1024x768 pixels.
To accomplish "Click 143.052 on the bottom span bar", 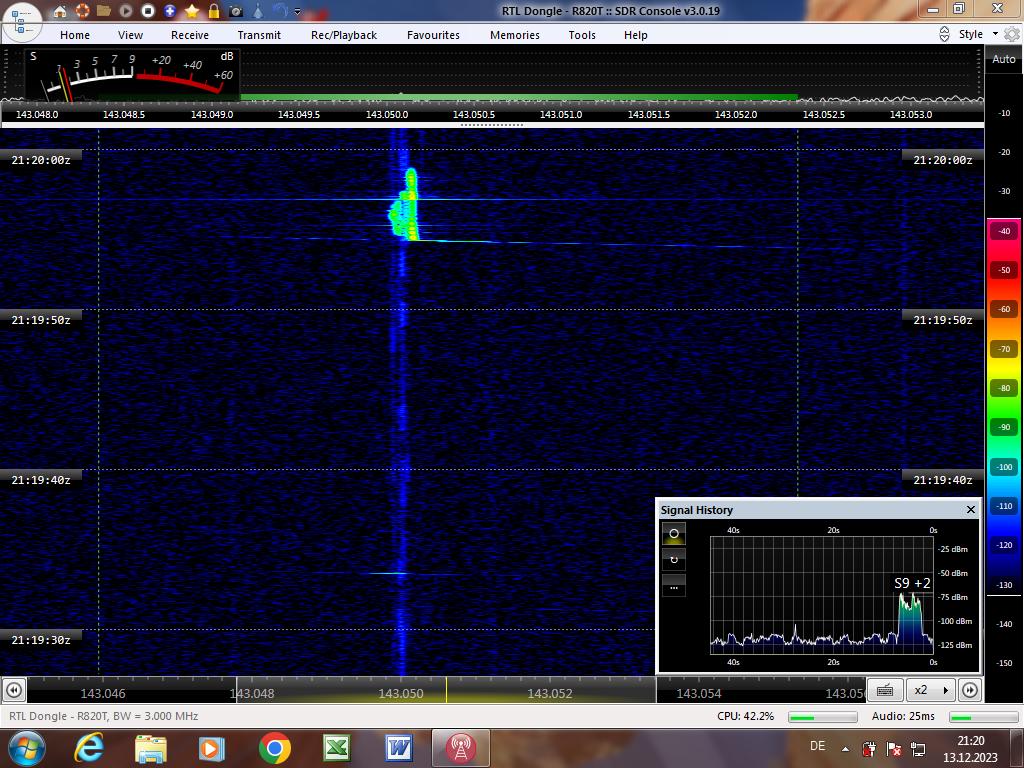I will click(549, 694).
